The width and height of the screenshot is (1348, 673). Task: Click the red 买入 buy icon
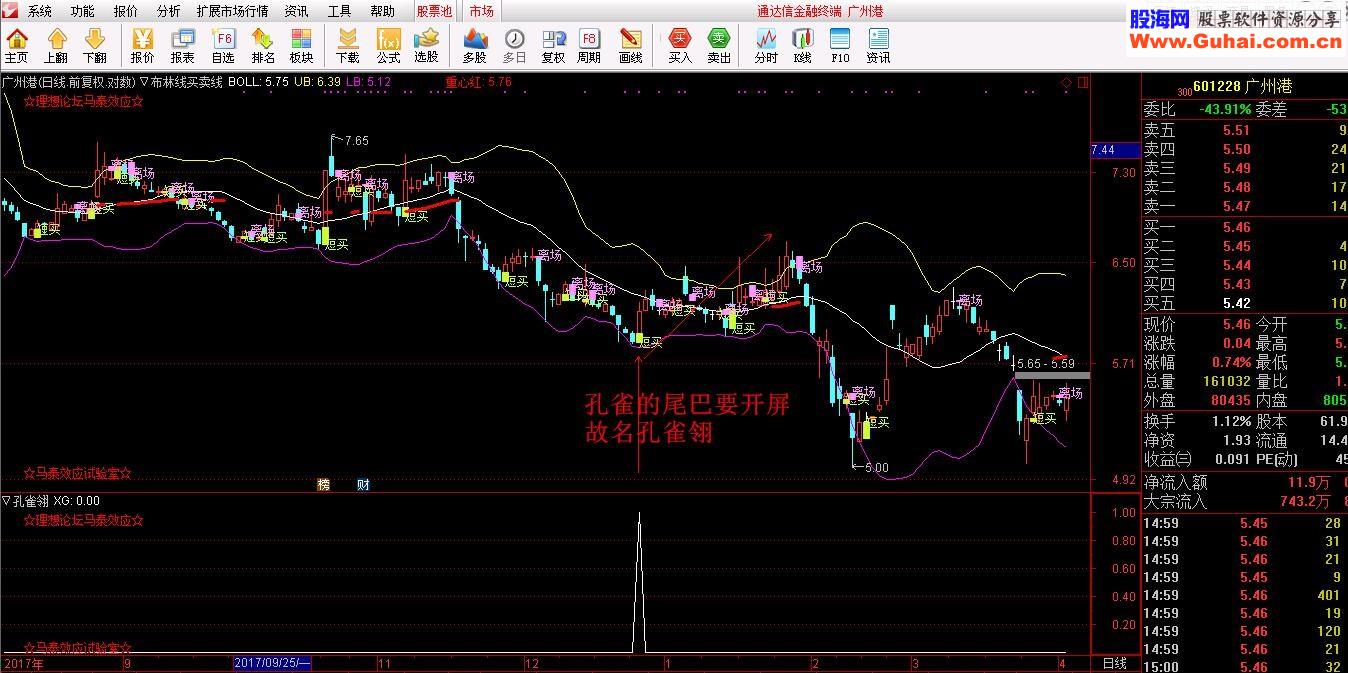coord(680,45)
